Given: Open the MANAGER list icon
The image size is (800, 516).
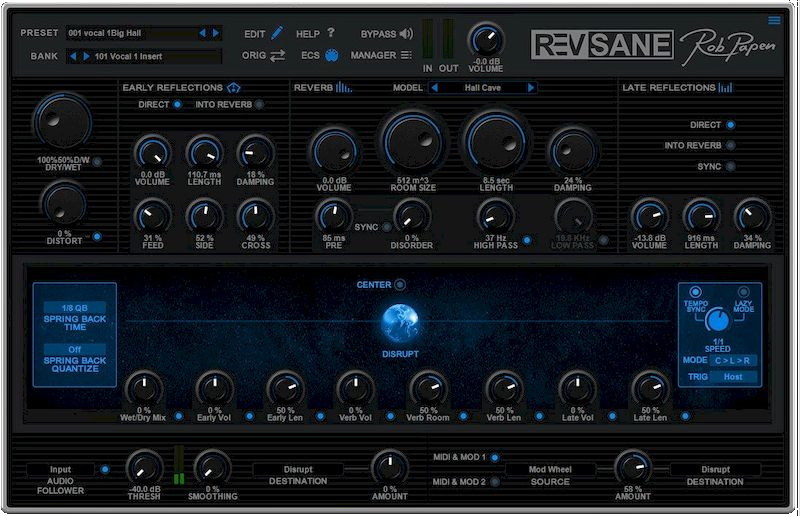Looking at the screenshot, I should pos(406,55).
